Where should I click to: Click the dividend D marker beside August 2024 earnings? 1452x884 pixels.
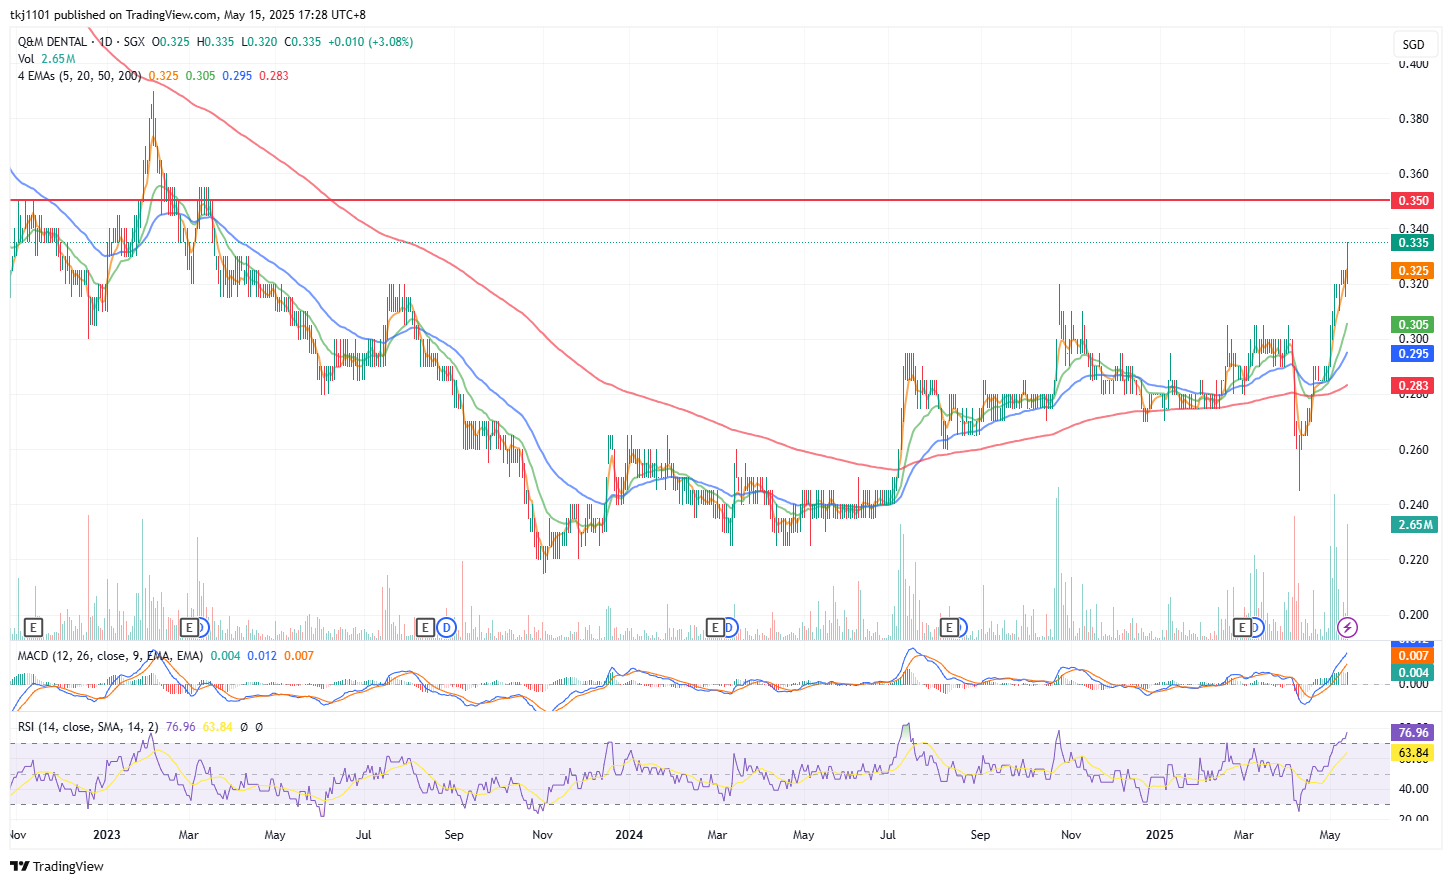click(963, 627)
